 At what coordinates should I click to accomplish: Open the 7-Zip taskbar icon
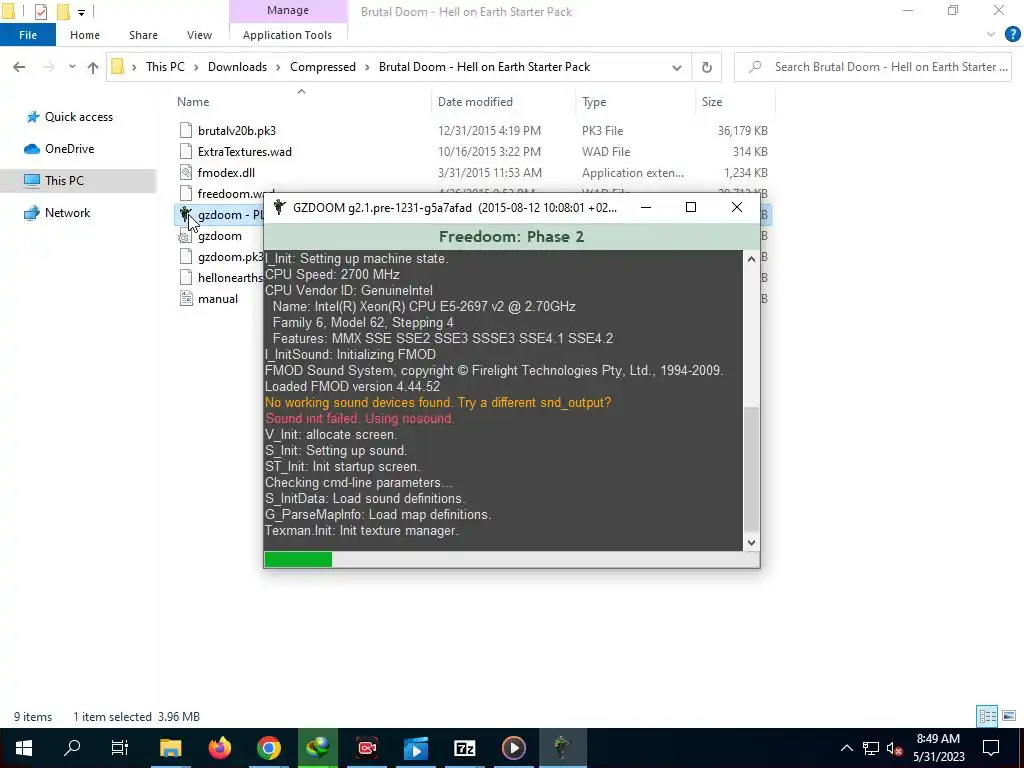coord(464,748)
